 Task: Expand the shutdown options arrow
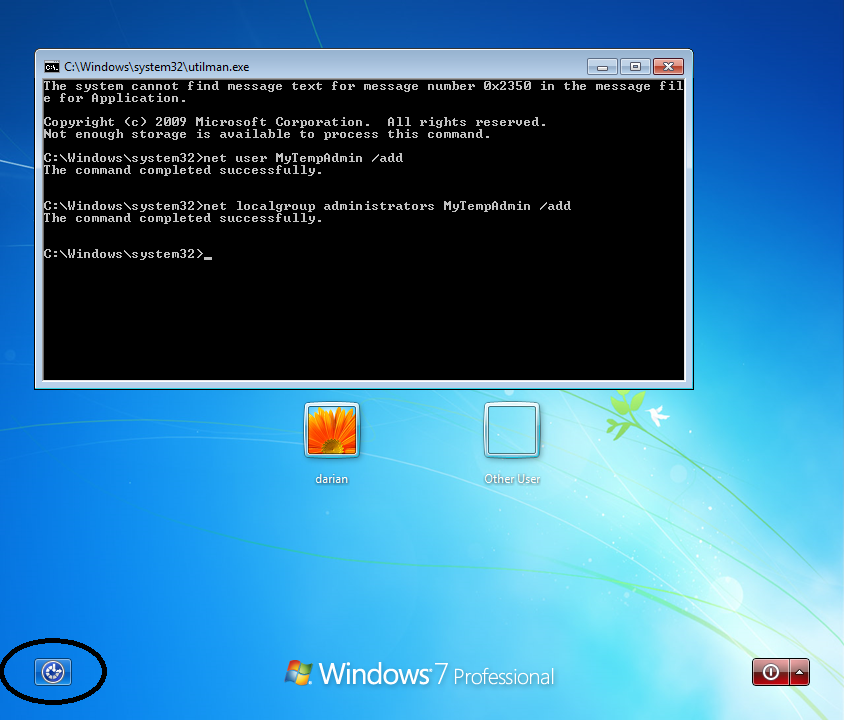click(x=797, y=672)
